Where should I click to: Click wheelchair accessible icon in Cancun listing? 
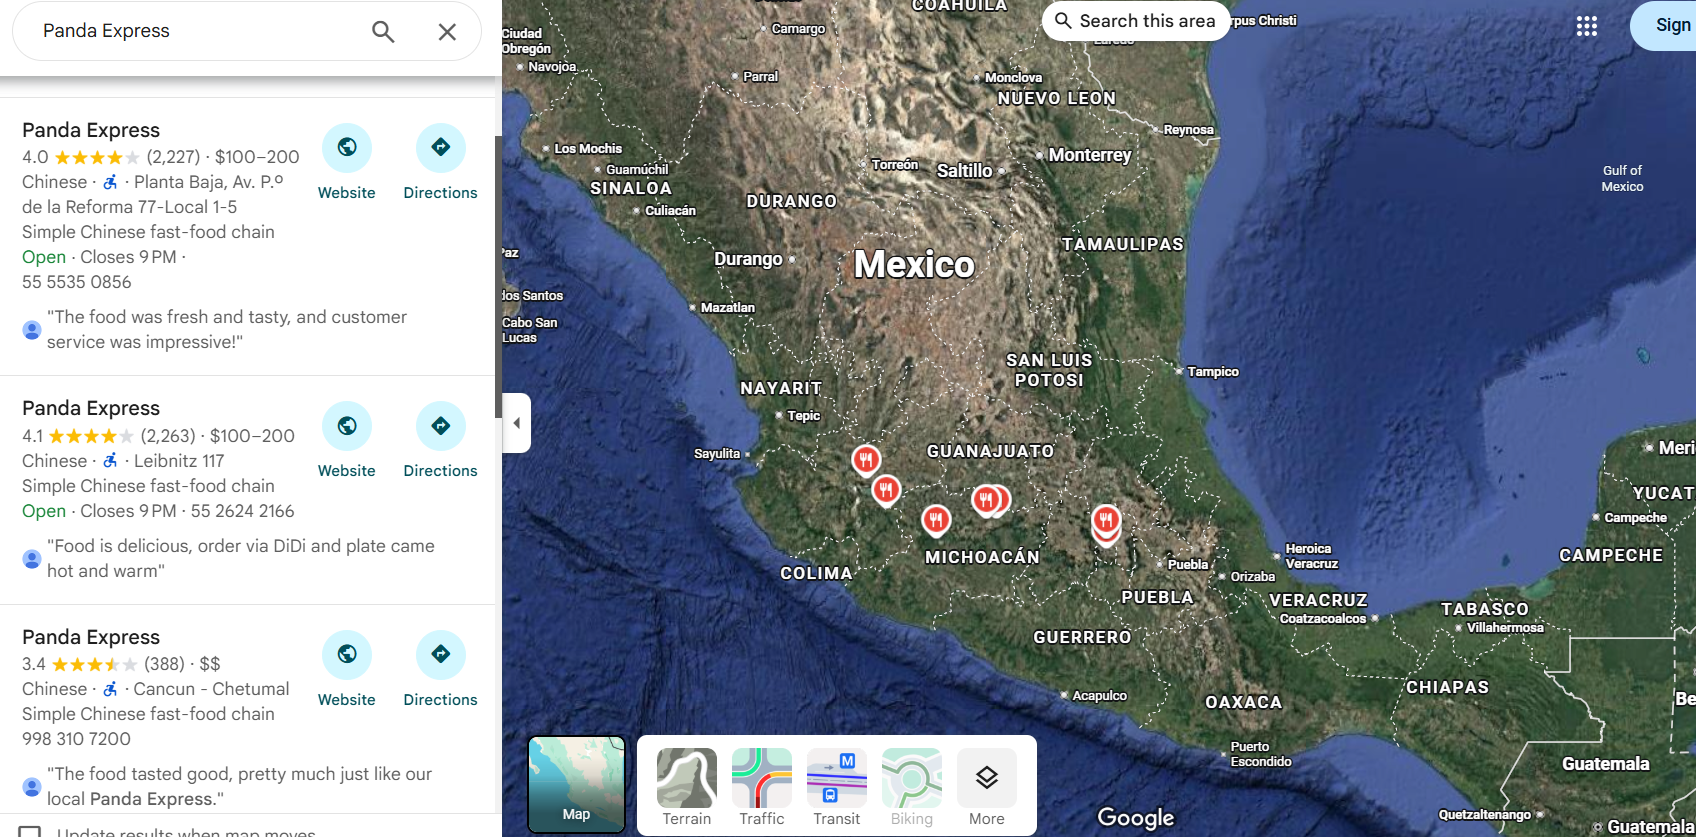pos(111,689)
